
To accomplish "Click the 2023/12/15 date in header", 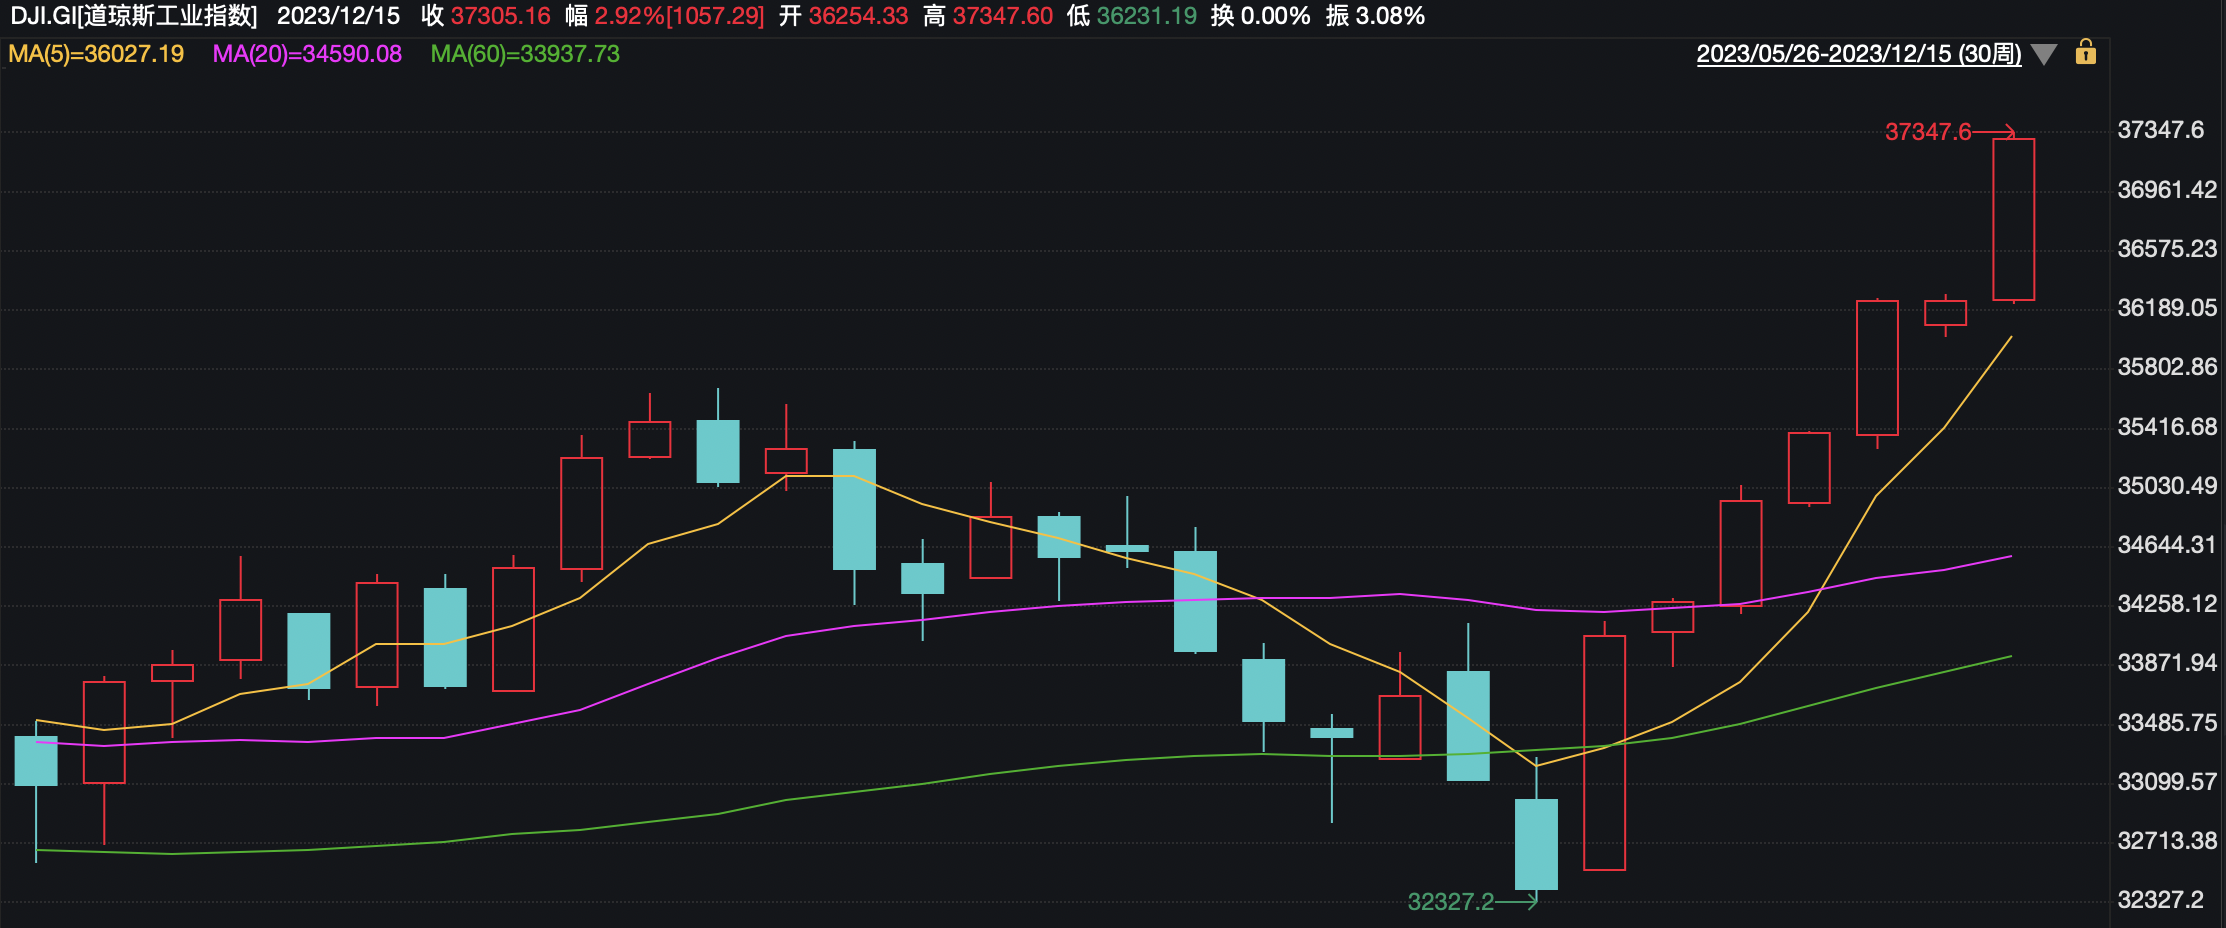I will coord(338,16).
